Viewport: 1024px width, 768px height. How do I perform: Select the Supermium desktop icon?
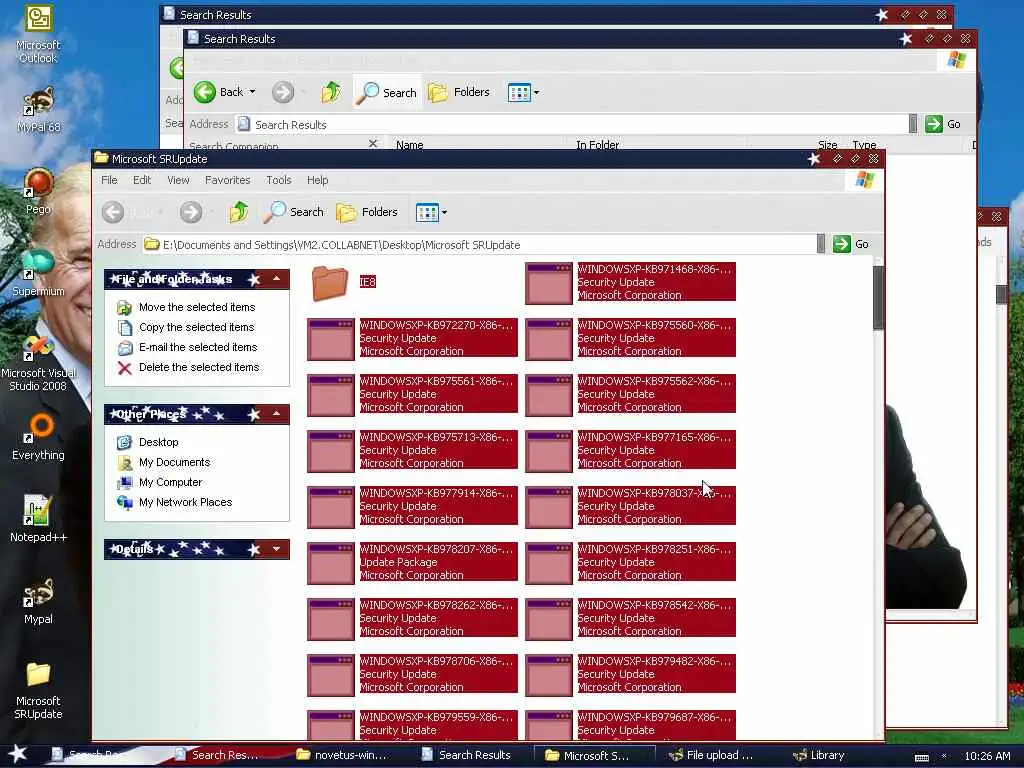click(x=38, y=273)
